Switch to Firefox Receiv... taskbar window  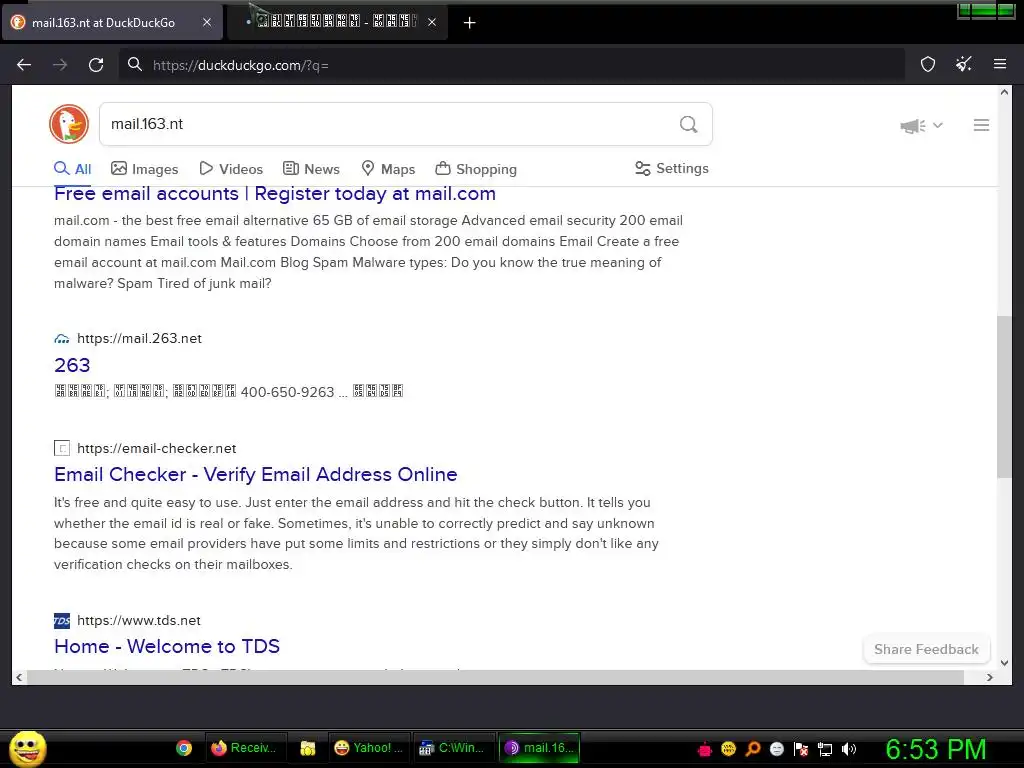point(246,748)
